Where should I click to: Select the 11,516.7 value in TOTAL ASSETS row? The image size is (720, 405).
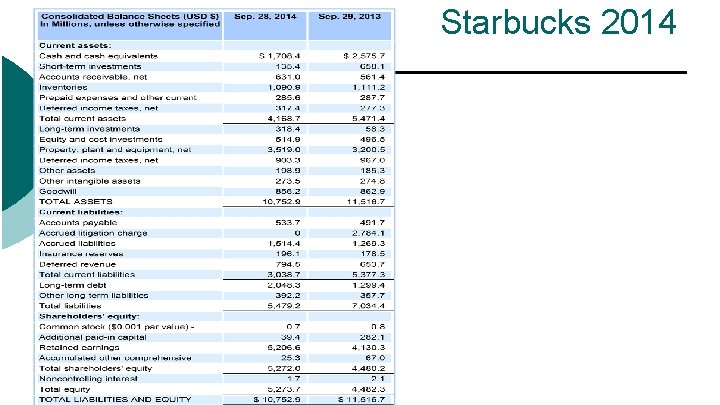[366, 202]
